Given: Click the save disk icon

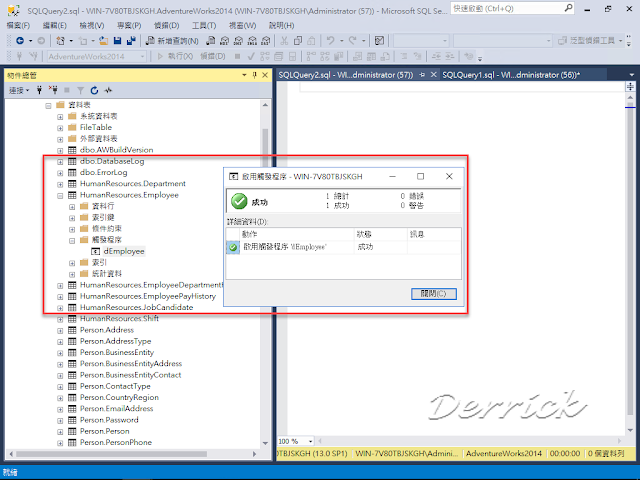Looking at the screenshot, I should click(x=118, y=40).
